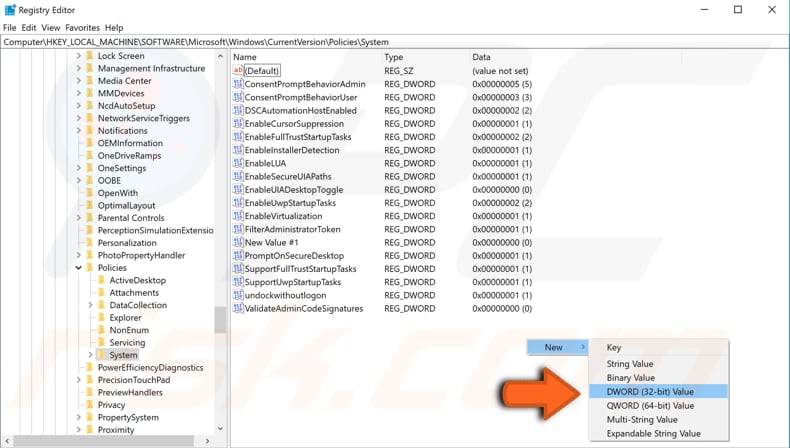Select the Servicing key under Policies
This screenshot has height=448, width=790.
[127, 343]
